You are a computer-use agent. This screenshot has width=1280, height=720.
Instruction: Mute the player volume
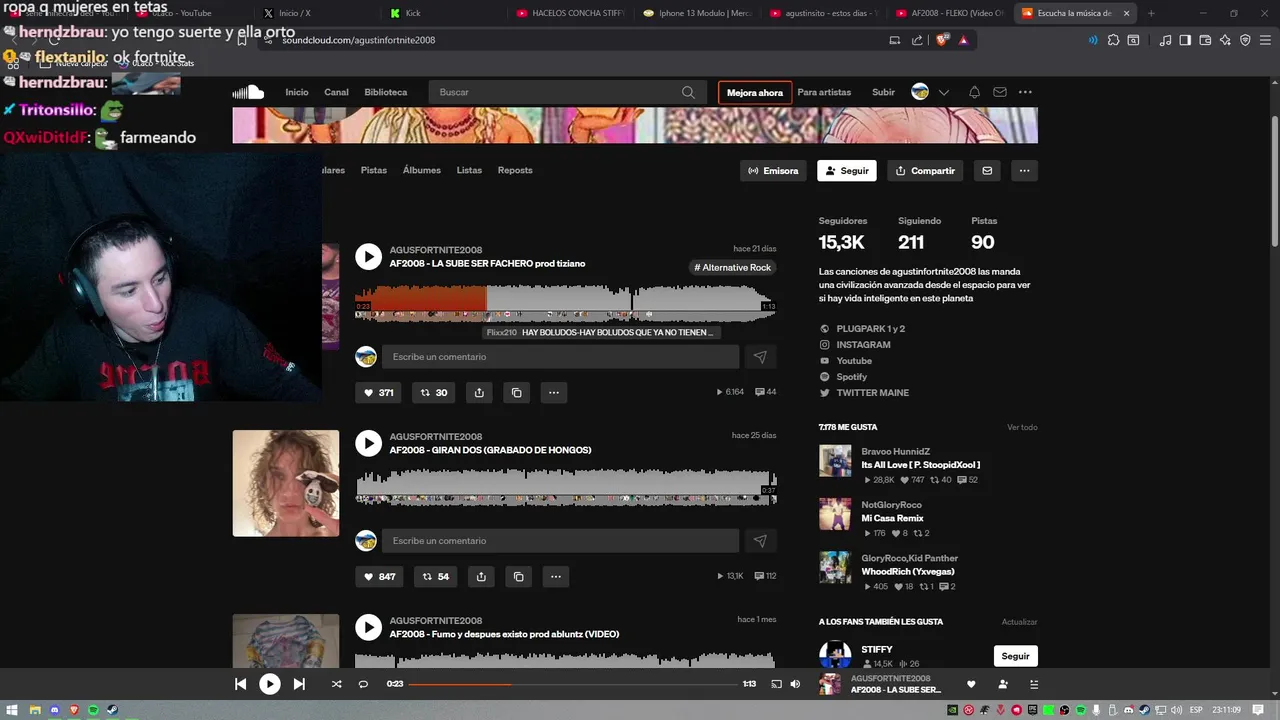click(x=795, y=684)
